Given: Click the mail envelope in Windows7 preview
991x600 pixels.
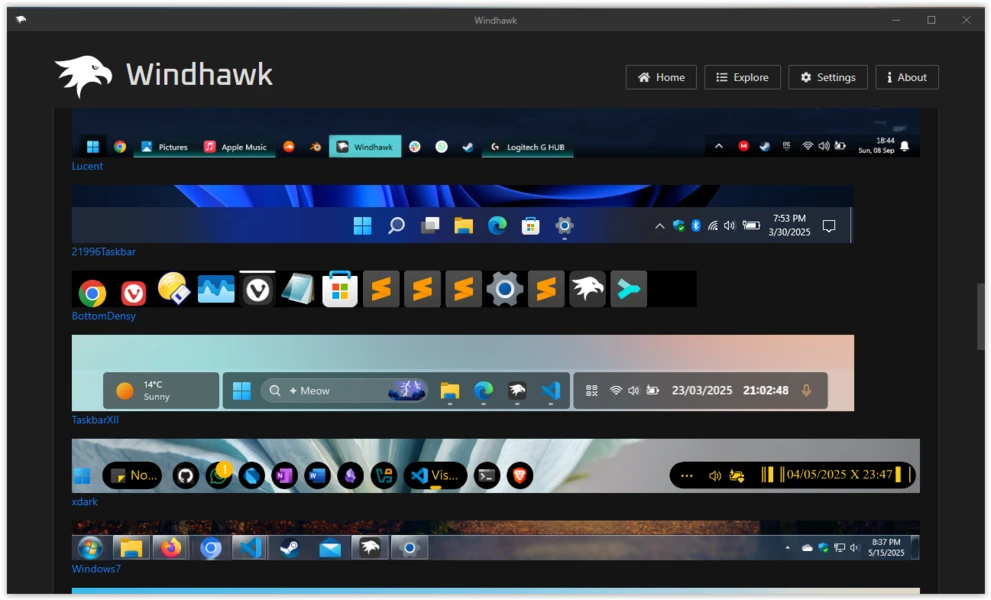Looking at the screenshot, I should click(330, 548).
